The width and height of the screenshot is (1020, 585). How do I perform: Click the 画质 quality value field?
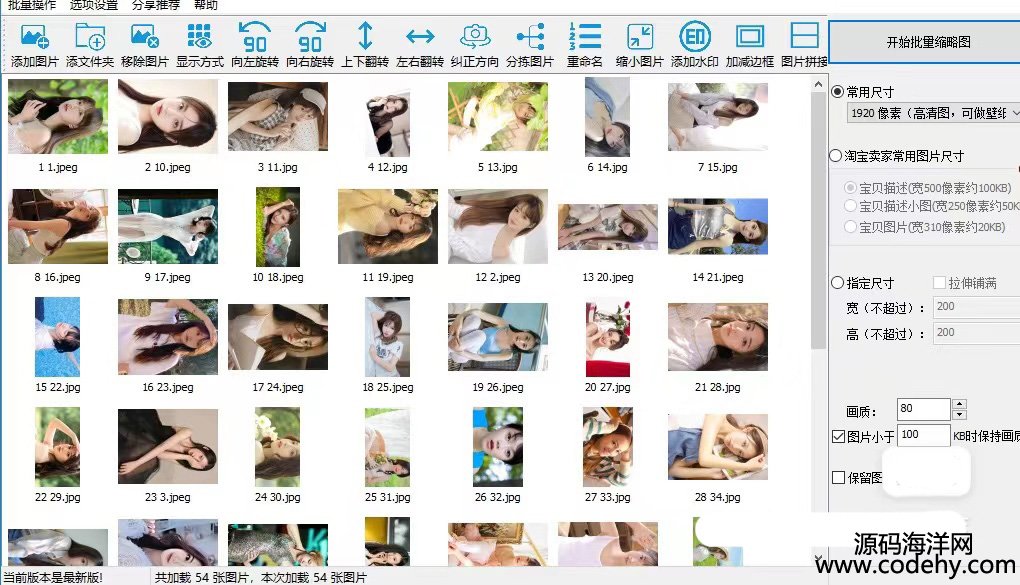924,409
